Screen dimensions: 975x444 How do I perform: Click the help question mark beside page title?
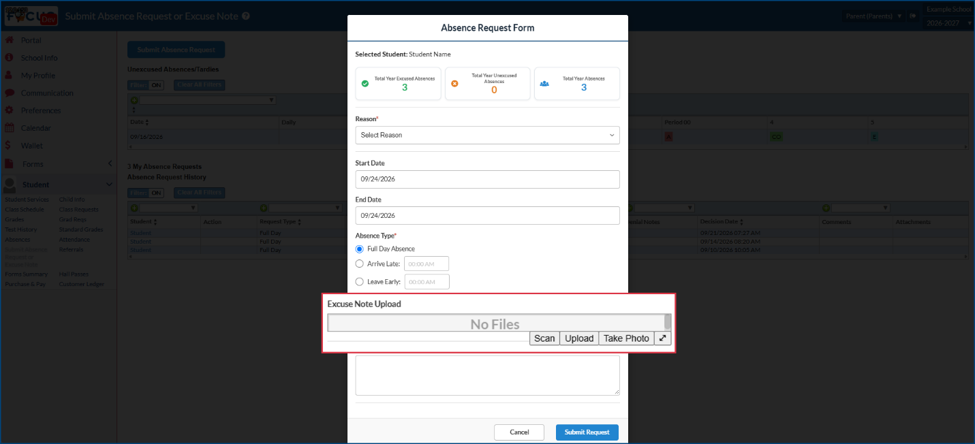point(246,16)
